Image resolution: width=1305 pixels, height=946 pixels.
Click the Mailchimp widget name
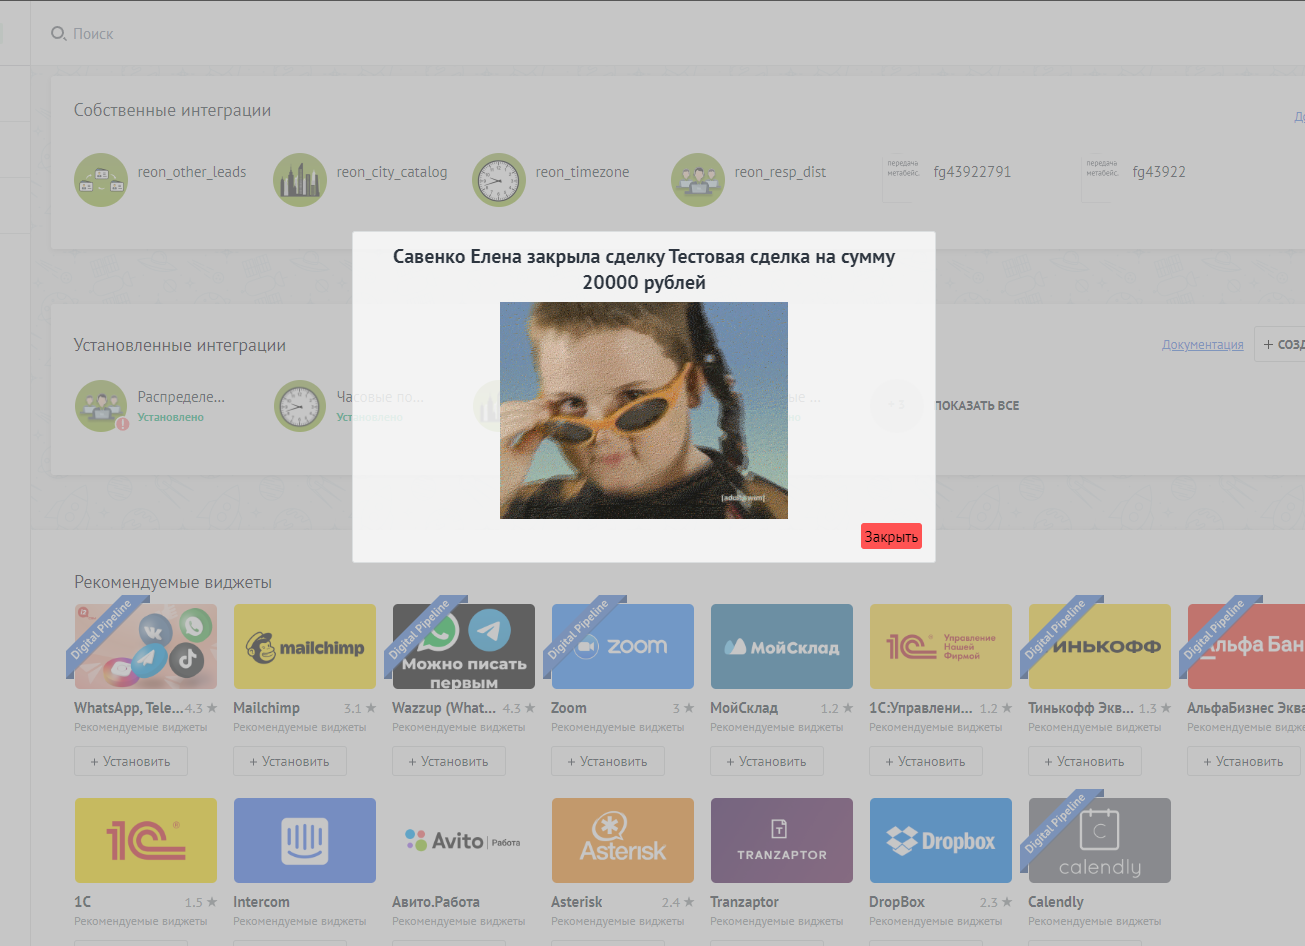pyautogui.click(x=267, y=708)
